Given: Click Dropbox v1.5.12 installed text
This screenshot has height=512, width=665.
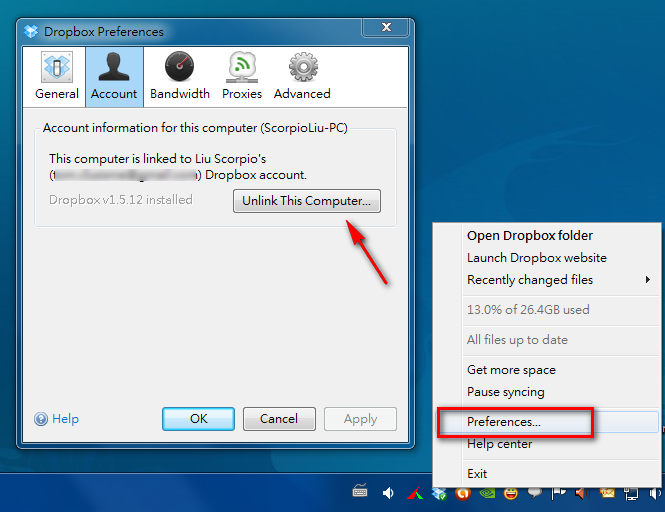Looking at the screenshot, I should [120, 200].
